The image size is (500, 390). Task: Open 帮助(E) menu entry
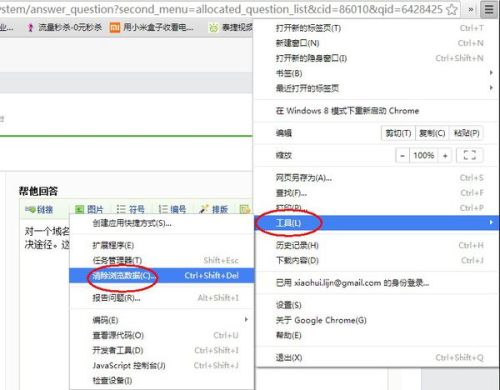[x=377, y=335]
